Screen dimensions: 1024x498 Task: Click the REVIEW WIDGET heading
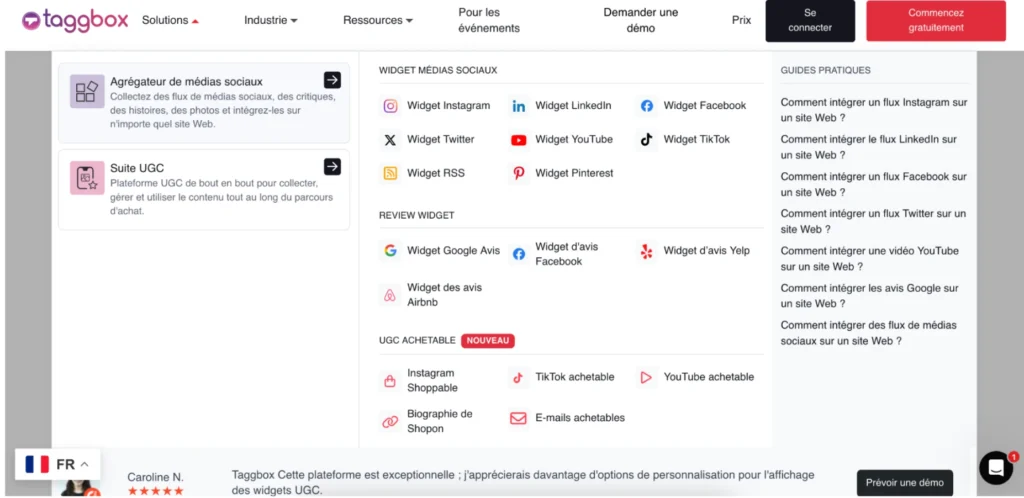(x=417, y=215)
